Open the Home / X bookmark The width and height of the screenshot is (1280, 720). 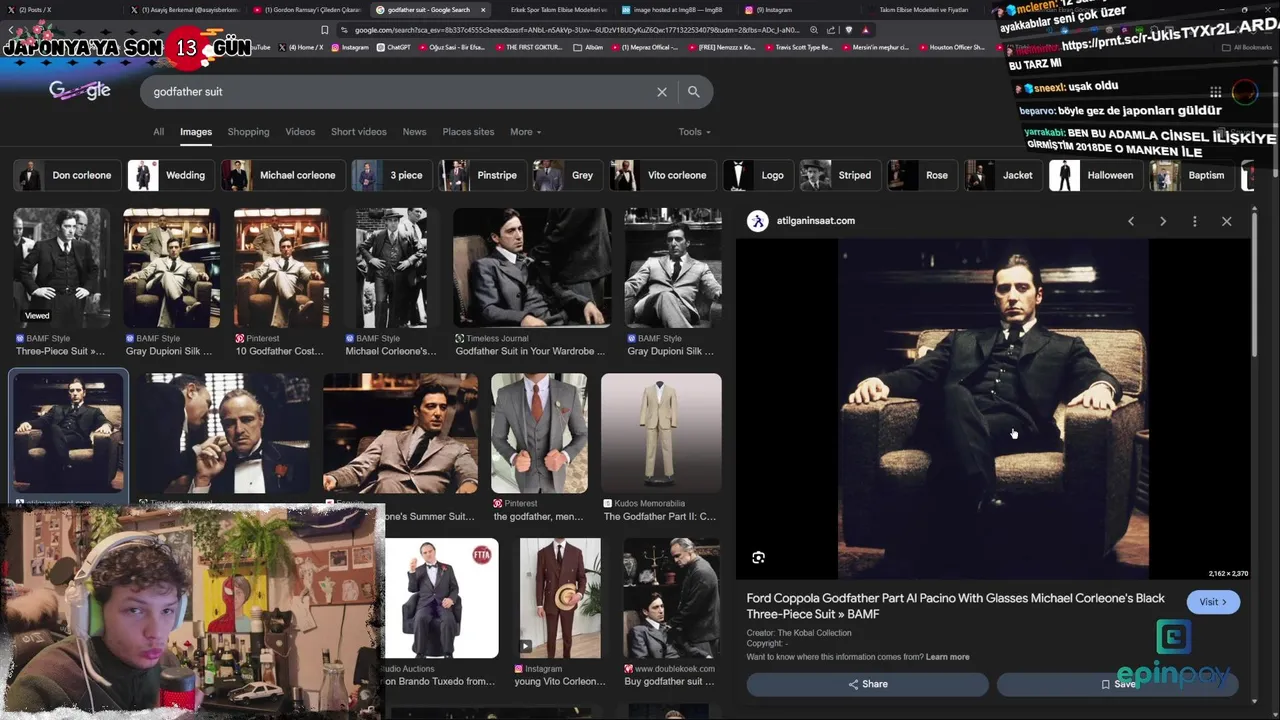301,47
